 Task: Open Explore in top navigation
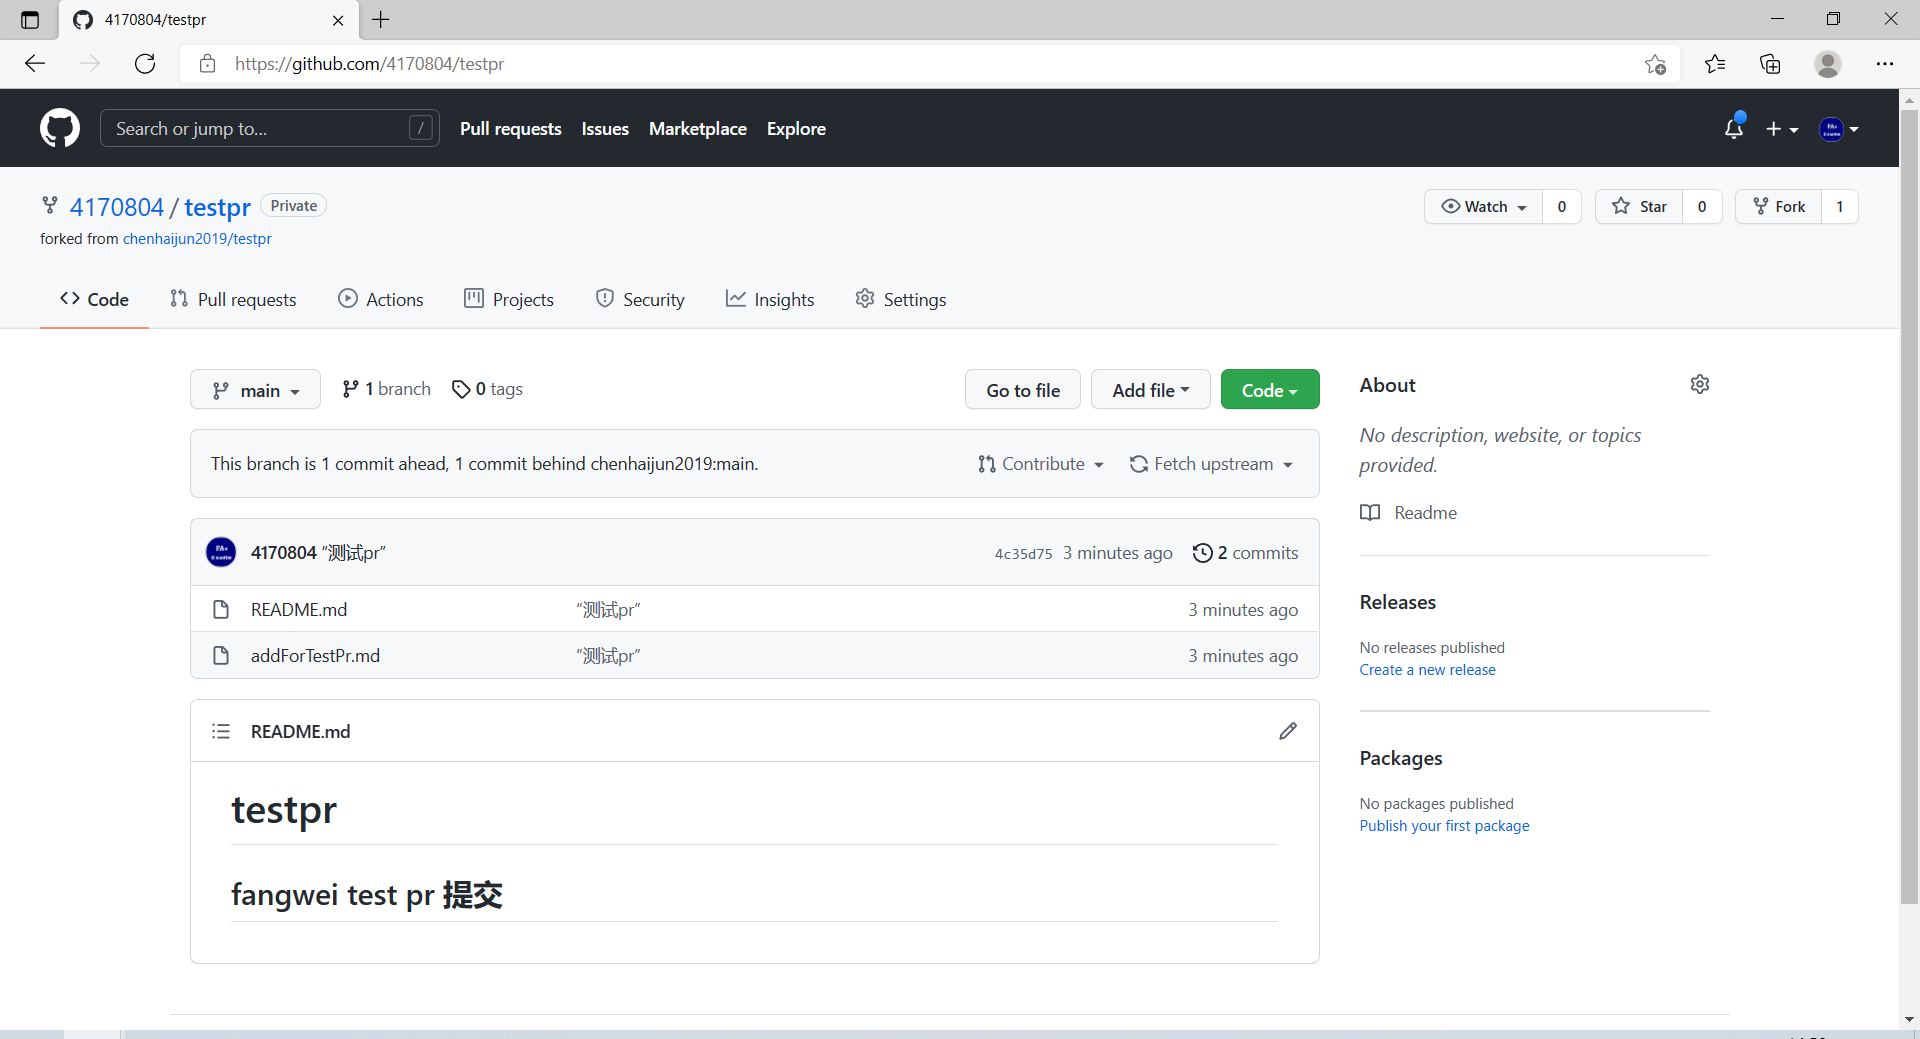click(x=796, y=129)
